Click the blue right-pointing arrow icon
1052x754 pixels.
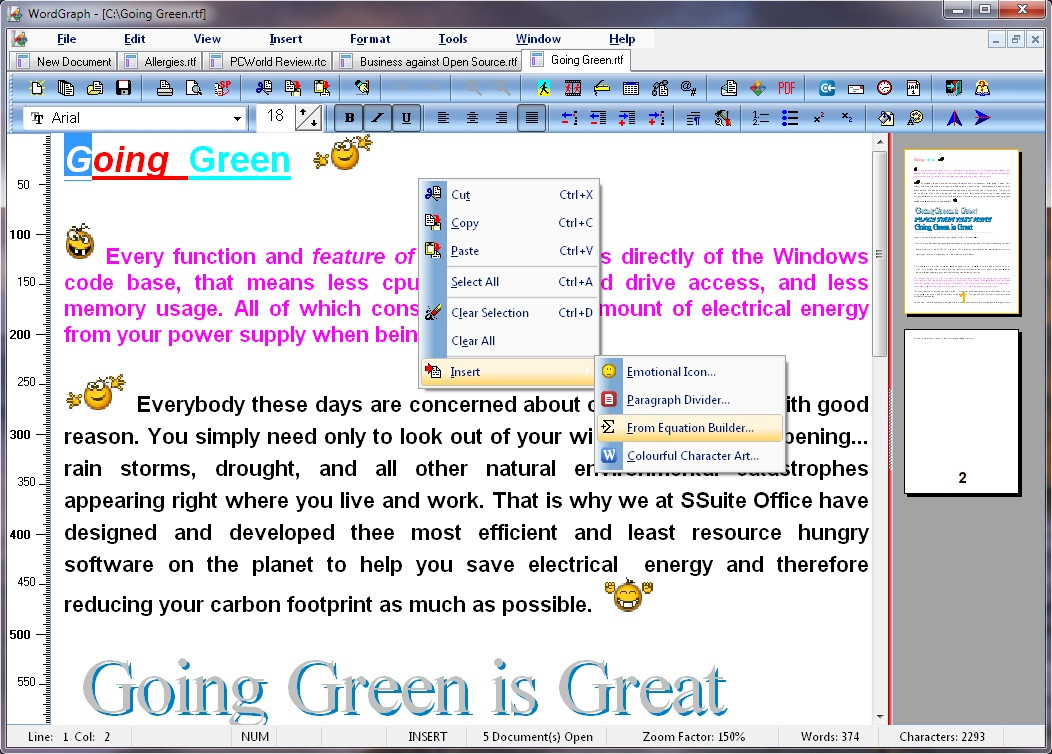(x=982, y=118)
